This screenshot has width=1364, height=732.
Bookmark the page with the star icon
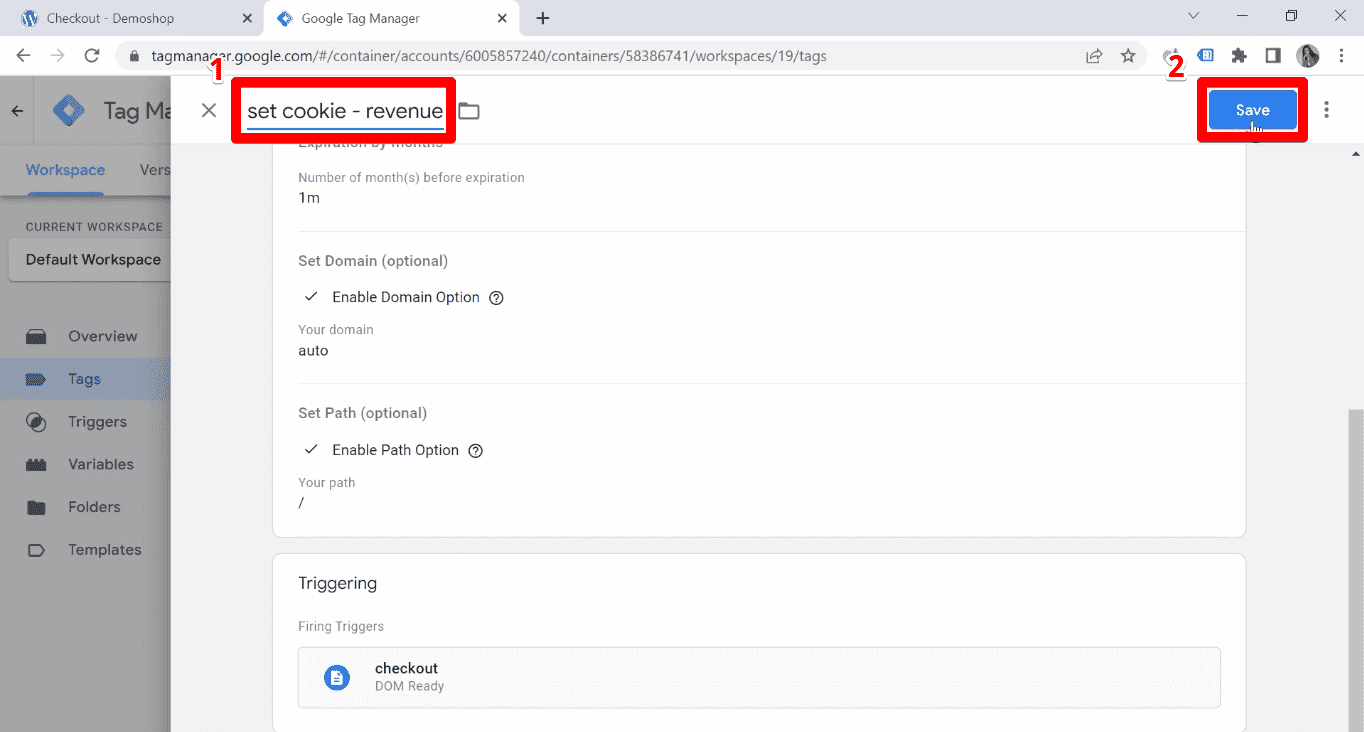(1129, 56)
